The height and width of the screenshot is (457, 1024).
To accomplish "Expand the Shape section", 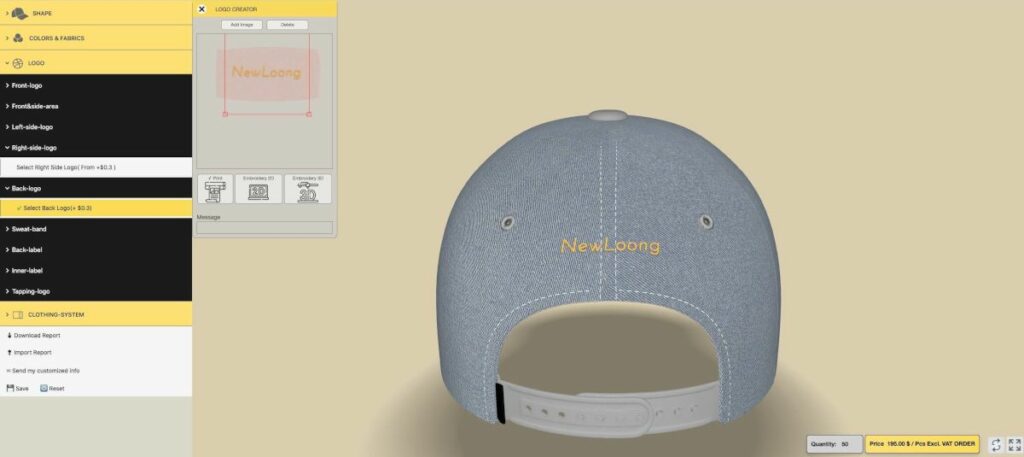I will tap(96, 13).
